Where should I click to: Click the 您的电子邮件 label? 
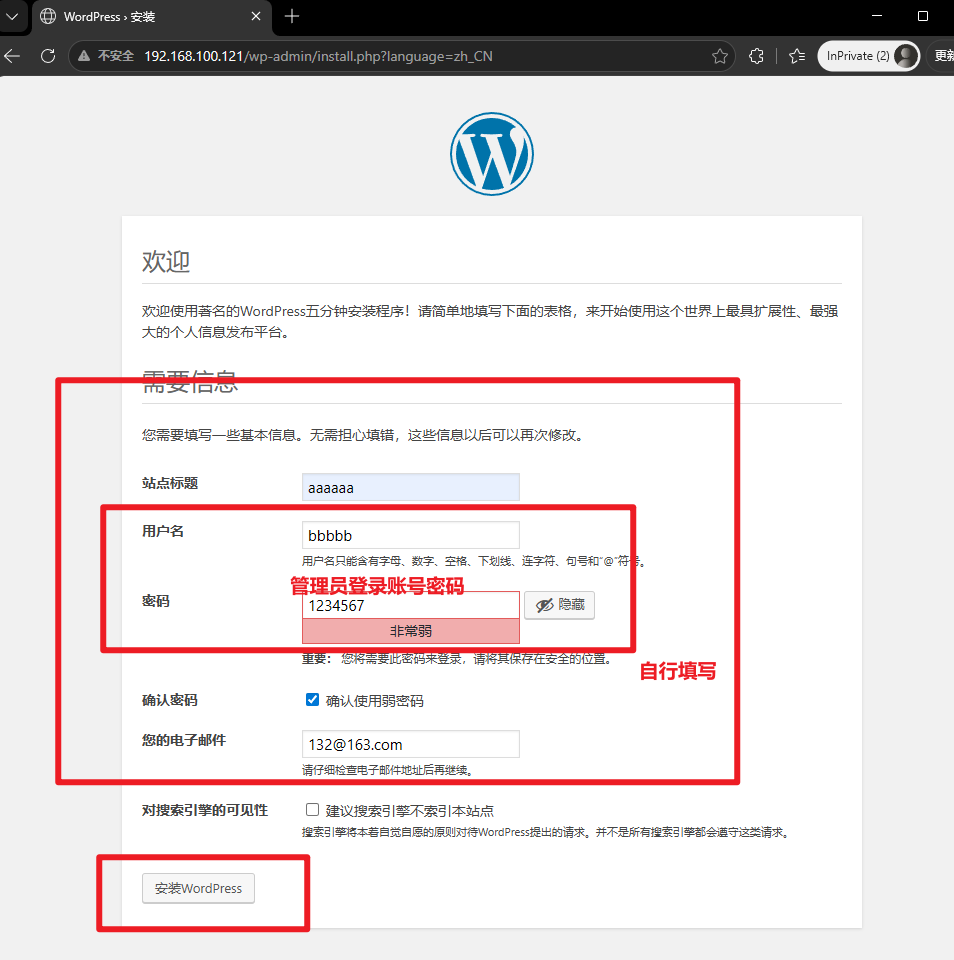(x=184, y=740)
